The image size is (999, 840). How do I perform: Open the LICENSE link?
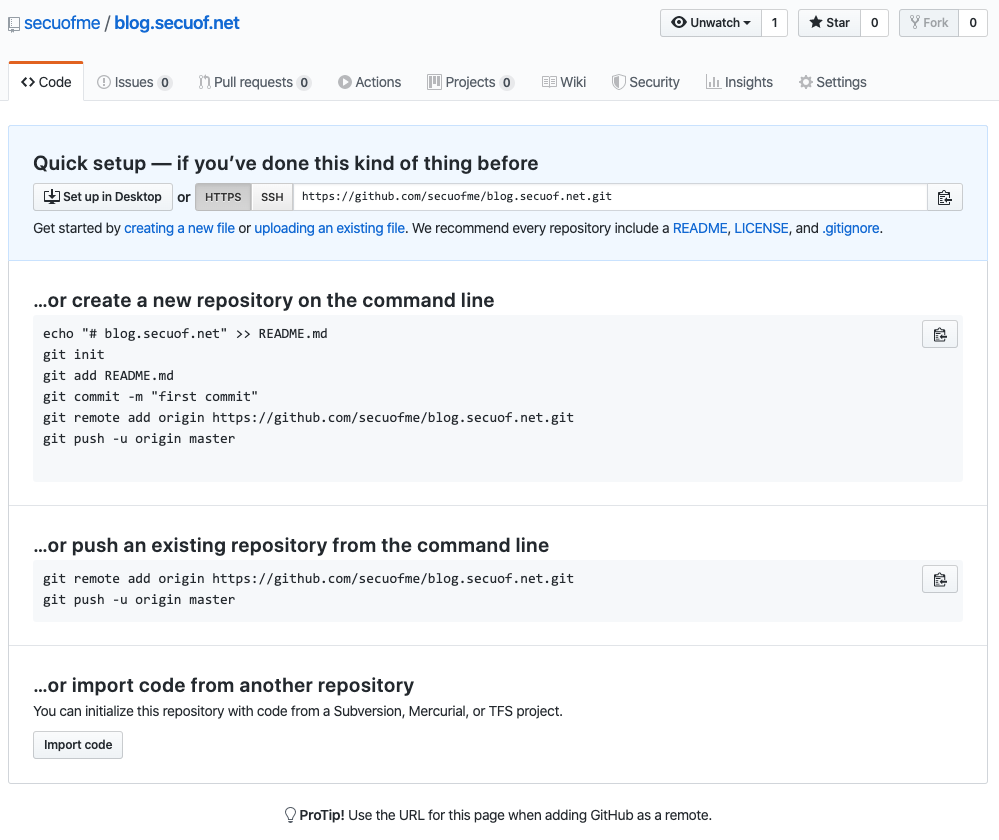tap(761, 228)
